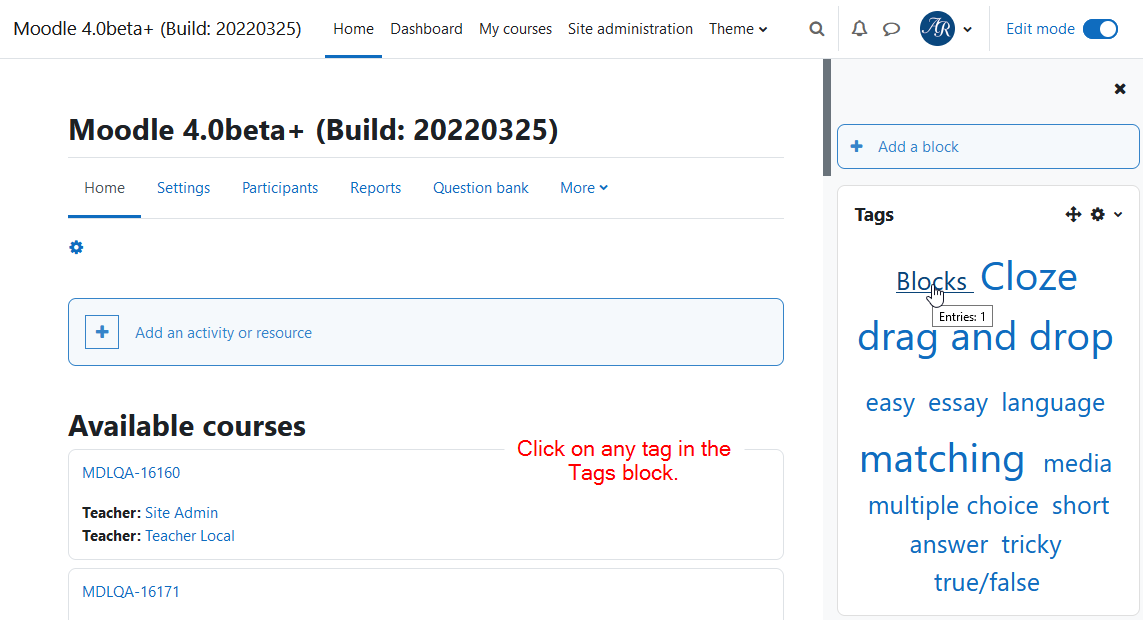Click the plus icon in Add a block
Screen dimensions: 1143x620
(857, 146)
